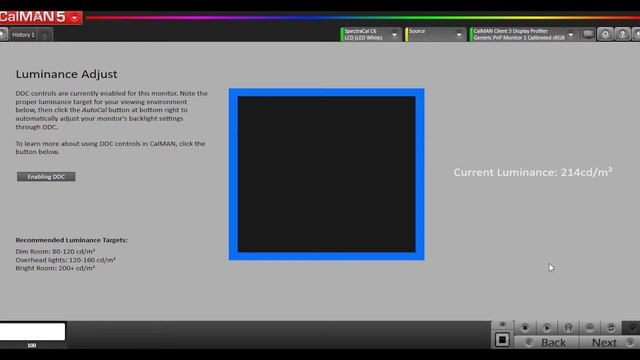Screen dimensions: 640x360
Task: Click 'Dim Room: 80-120 cd/m²' text
Action: click(56, 251)
